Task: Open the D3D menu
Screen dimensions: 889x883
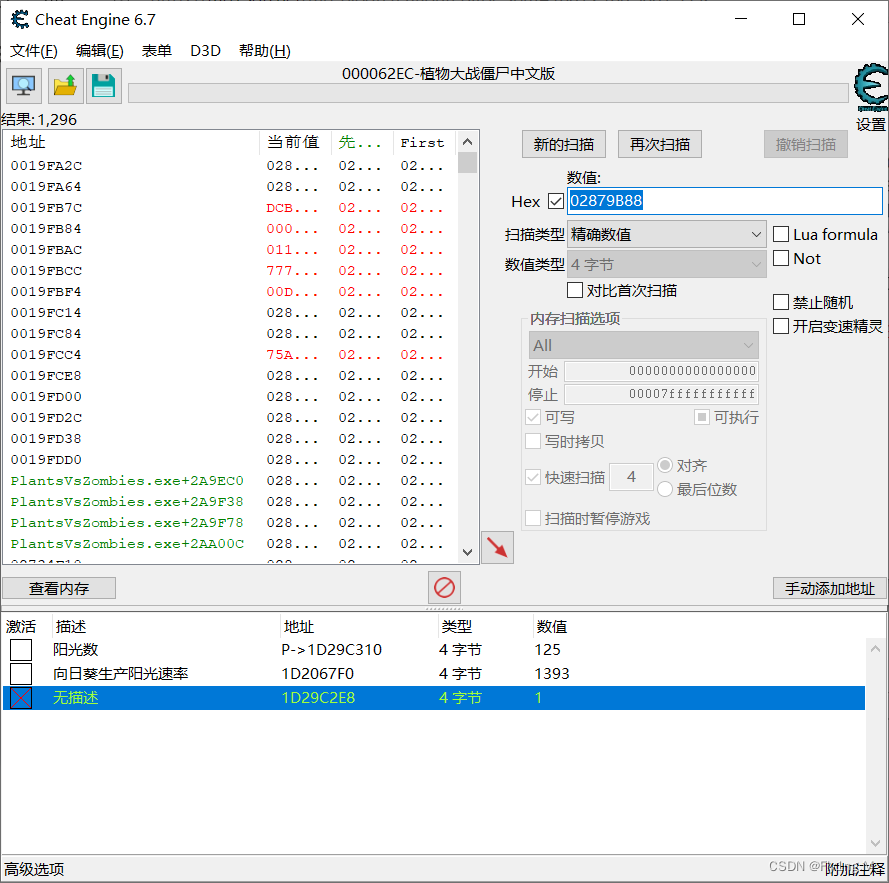Action: [x=205, y=51]
